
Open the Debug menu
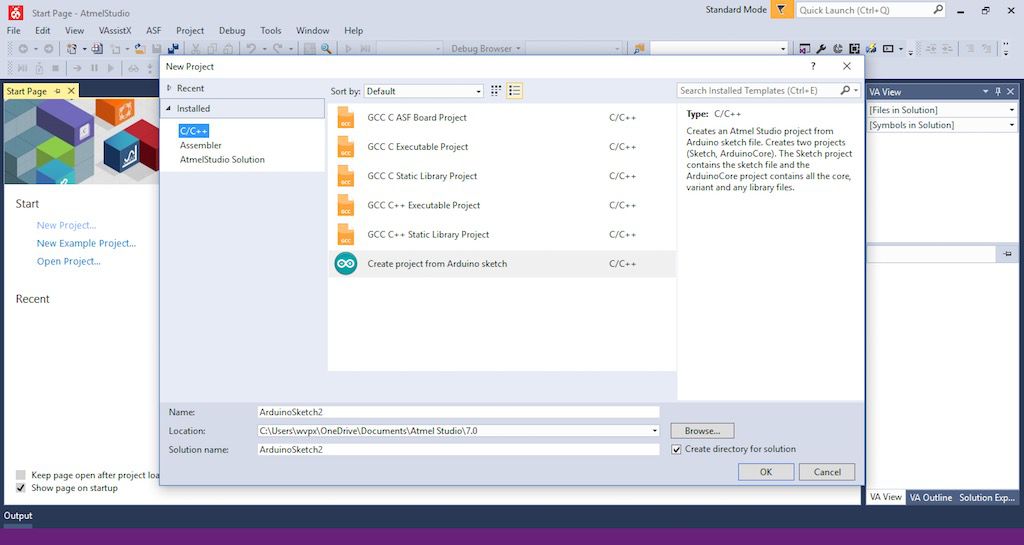232,31
